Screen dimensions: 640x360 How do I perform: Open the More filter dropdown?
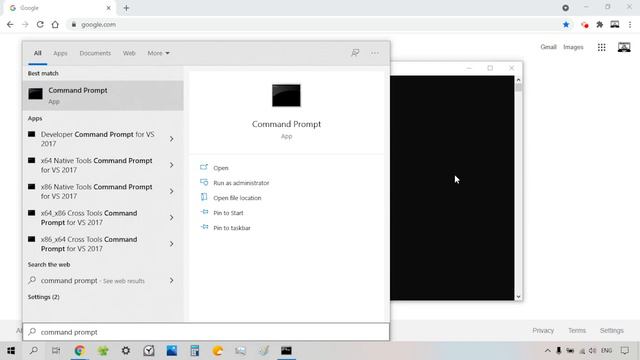[x=158, y=53]
